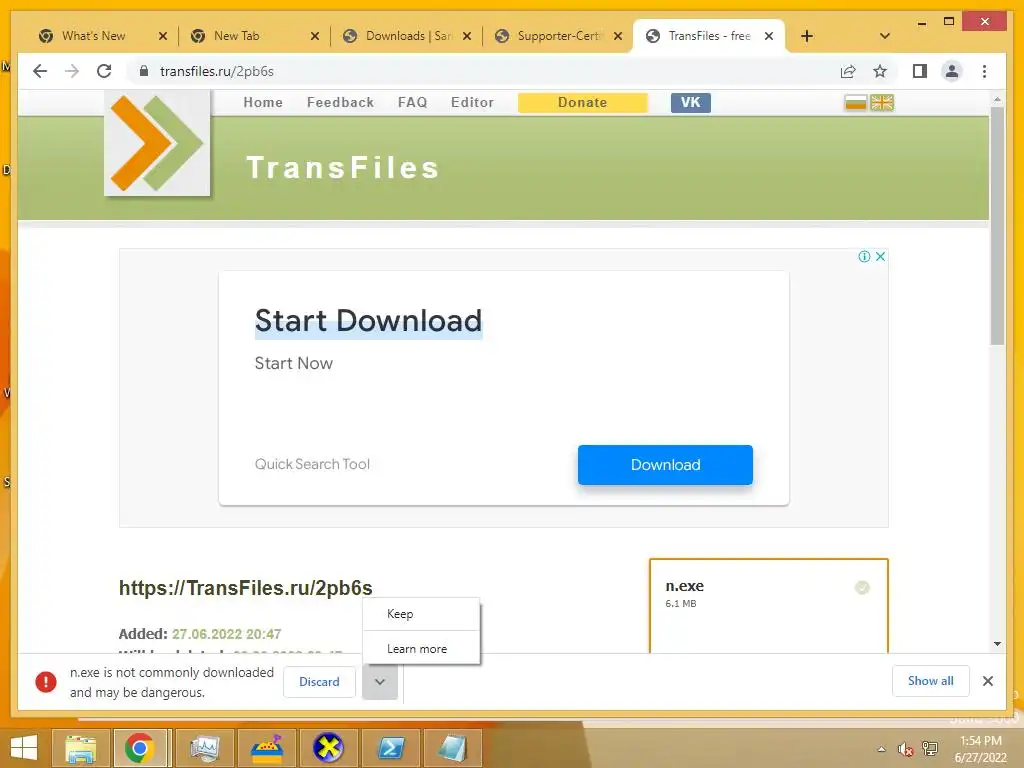
Task: Bookmark this page with star icon
Action: (x=880, y=71)
